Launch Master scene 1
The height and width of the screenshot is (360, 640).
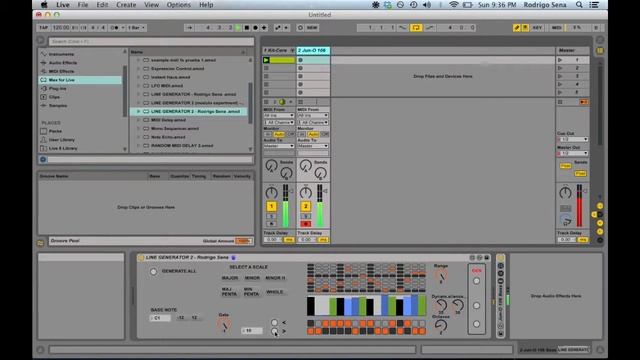point(560,60)
